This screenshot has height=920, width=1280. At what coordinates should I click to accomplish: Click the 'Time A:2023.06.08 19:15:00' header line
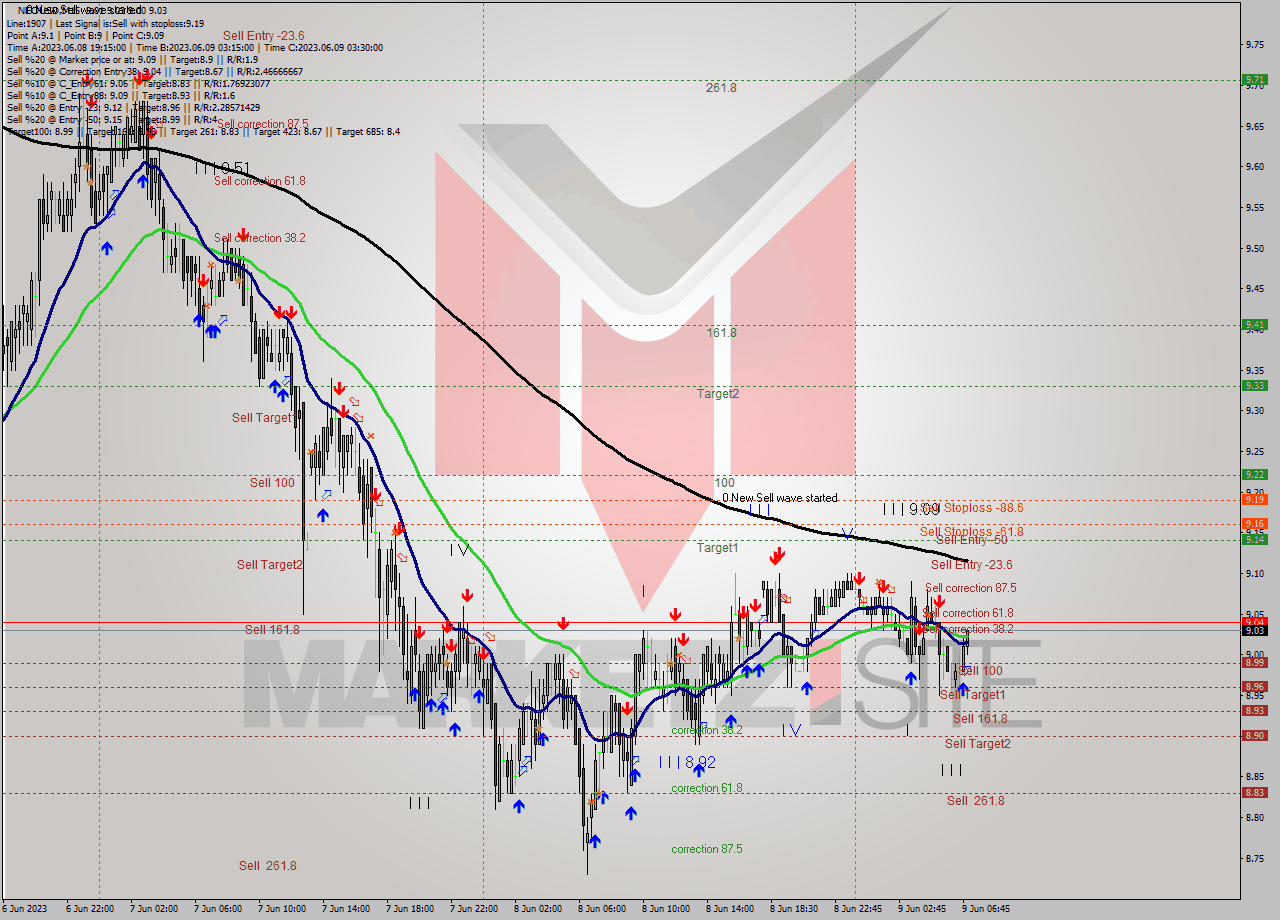click(194, 47)
